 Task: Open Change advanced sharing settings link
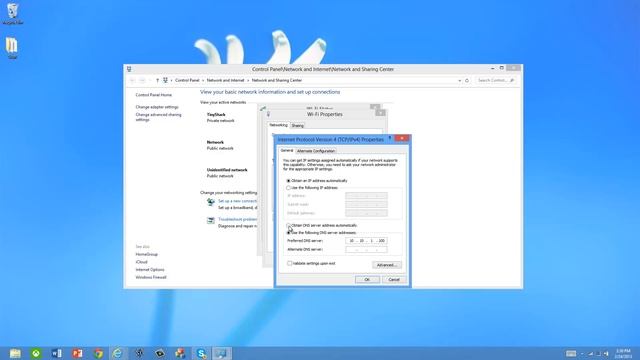(x=158, y=117)
